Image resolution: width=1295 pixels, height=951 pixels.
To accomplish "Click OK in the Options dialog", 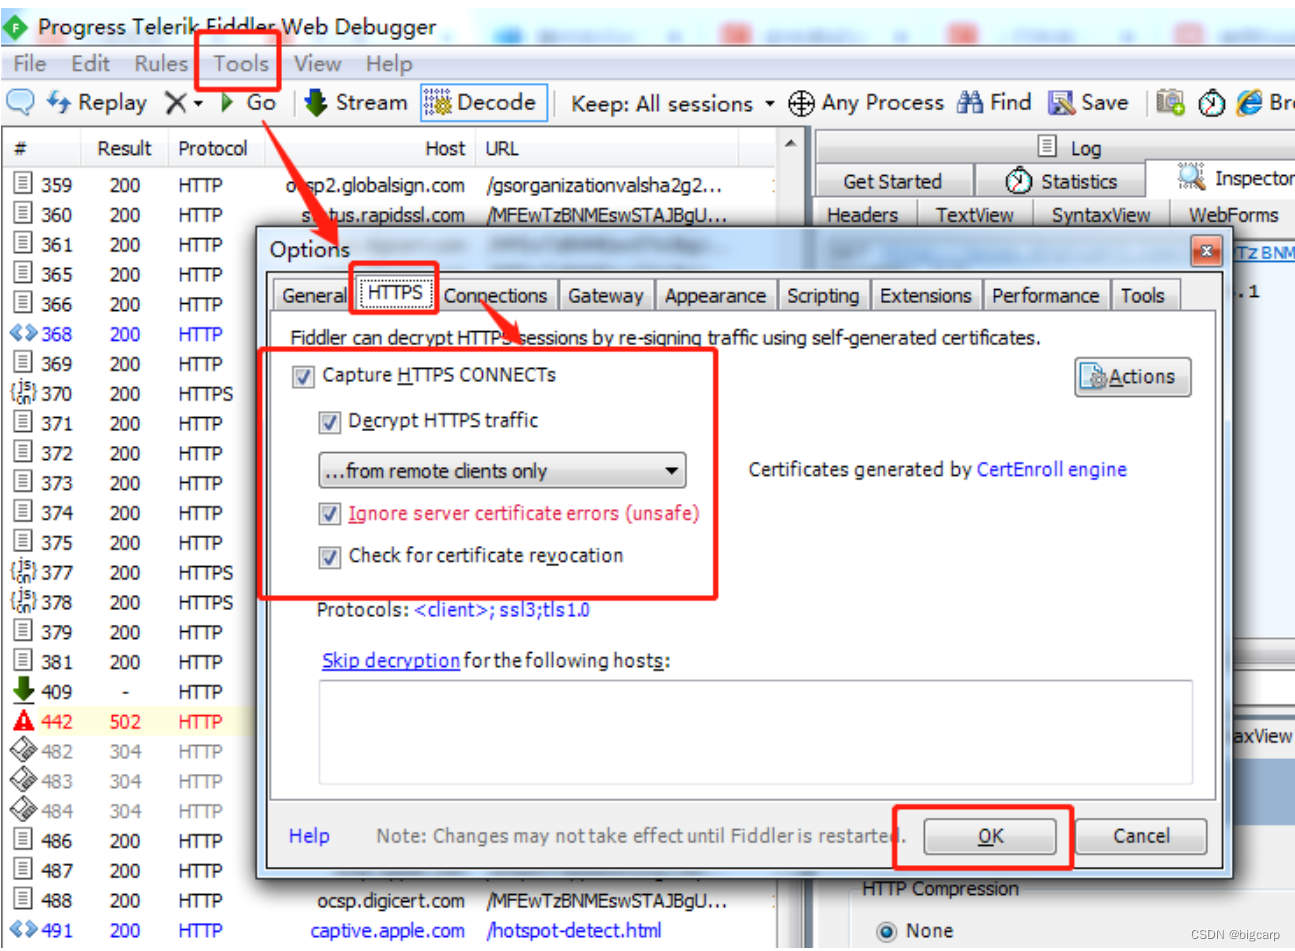I will [990, 836].
